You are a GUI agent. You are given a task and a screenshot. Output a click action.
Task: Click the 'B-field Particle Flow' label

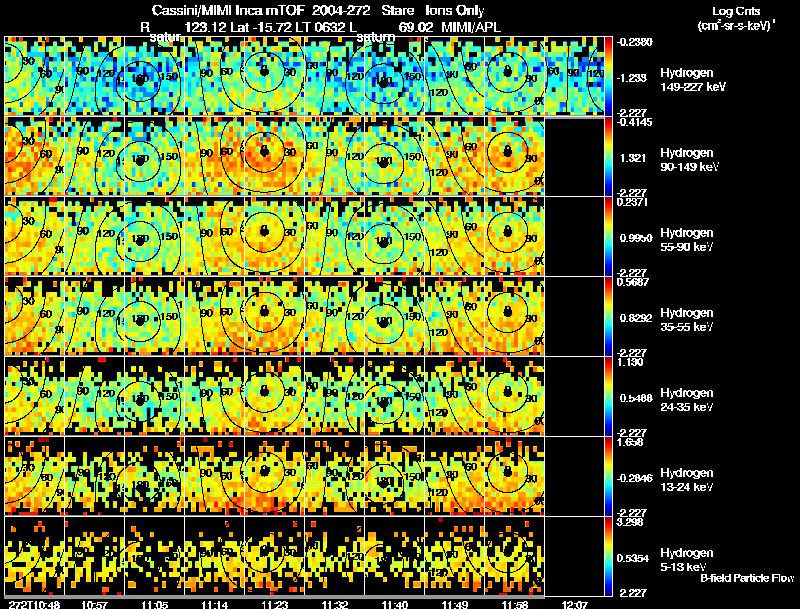[747, 578]
